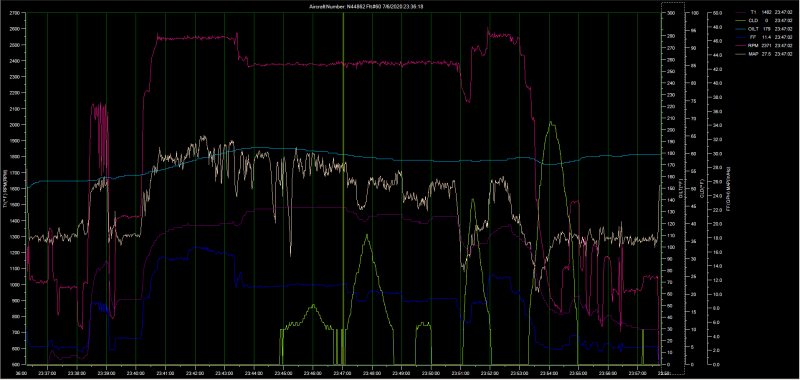Click the 23:42:00 time axis label
This screenshot has width=800, height=380.
195,373
